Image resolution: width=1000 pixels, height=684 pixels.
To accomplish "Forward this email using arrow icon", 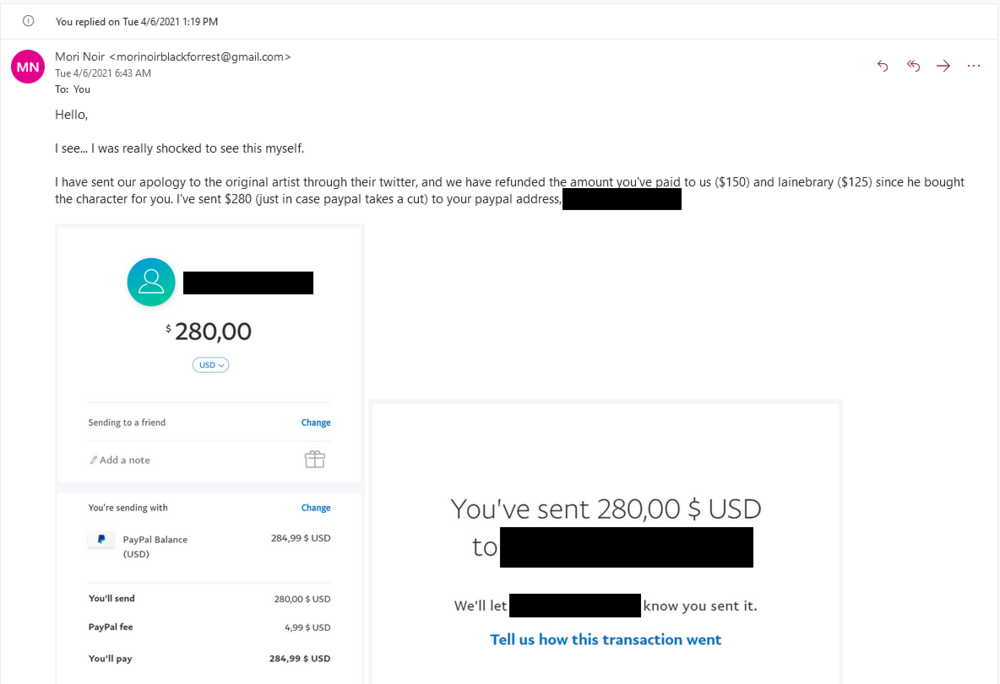I will click(943, 66).
